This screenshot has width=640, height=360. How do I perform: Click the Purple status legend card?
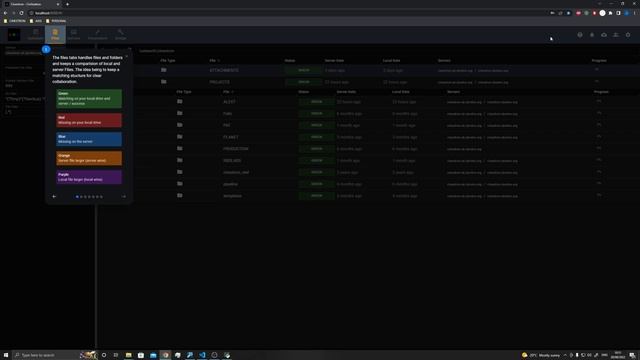(x=89, y=177)
